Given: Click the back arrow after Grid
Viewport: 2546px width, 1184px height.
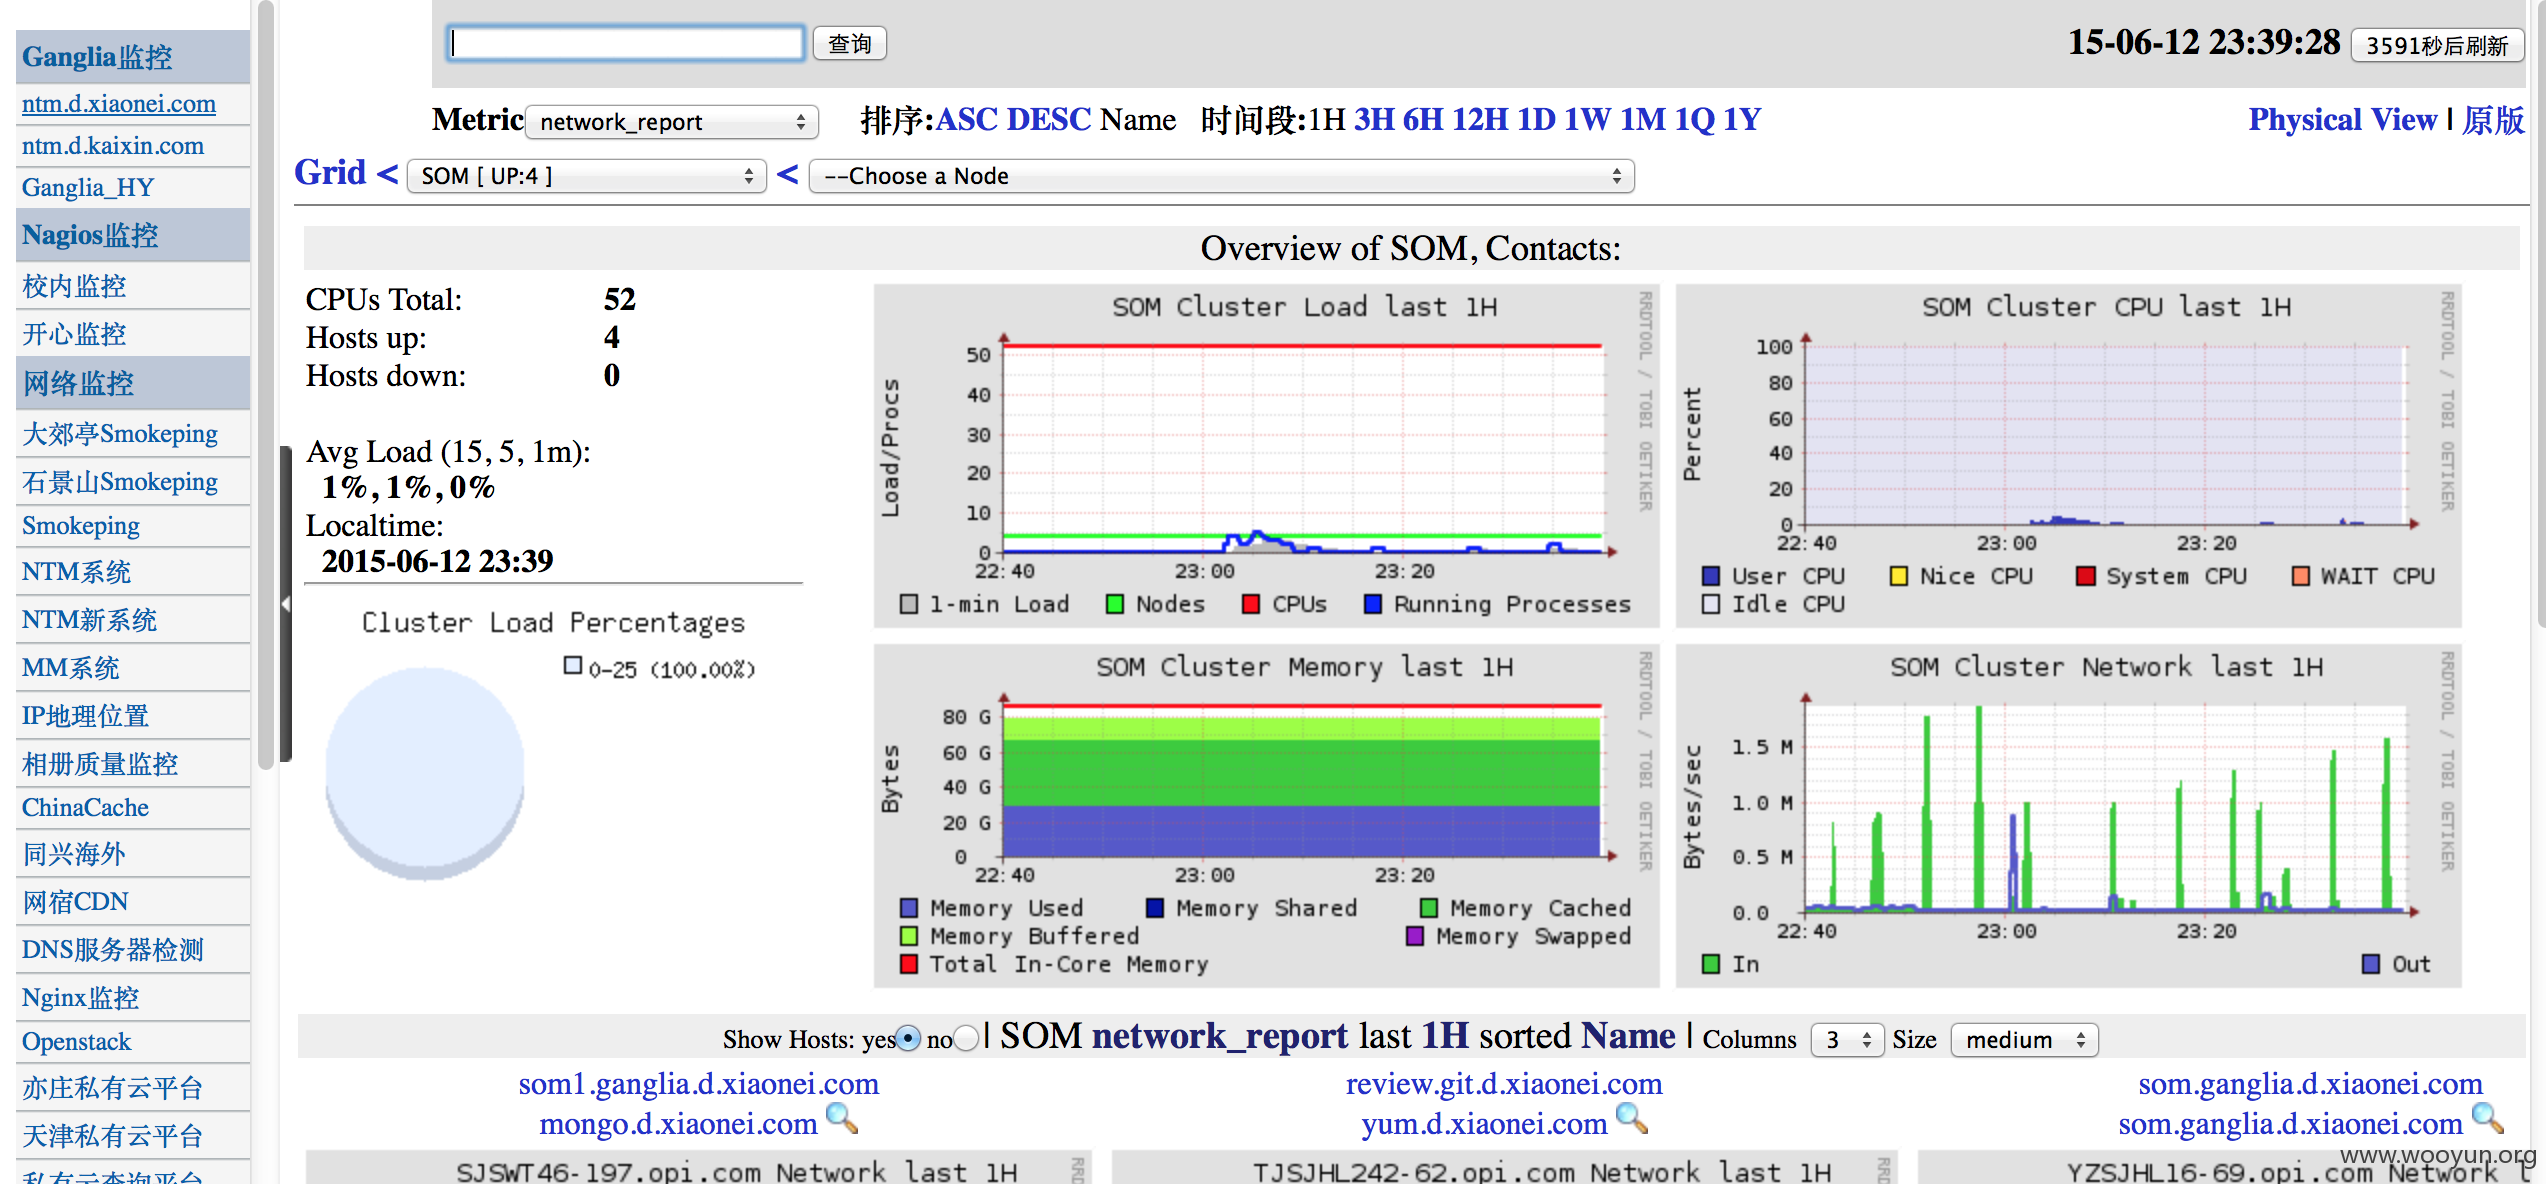Looking at the screenshot, I should [x=388, y=174].
